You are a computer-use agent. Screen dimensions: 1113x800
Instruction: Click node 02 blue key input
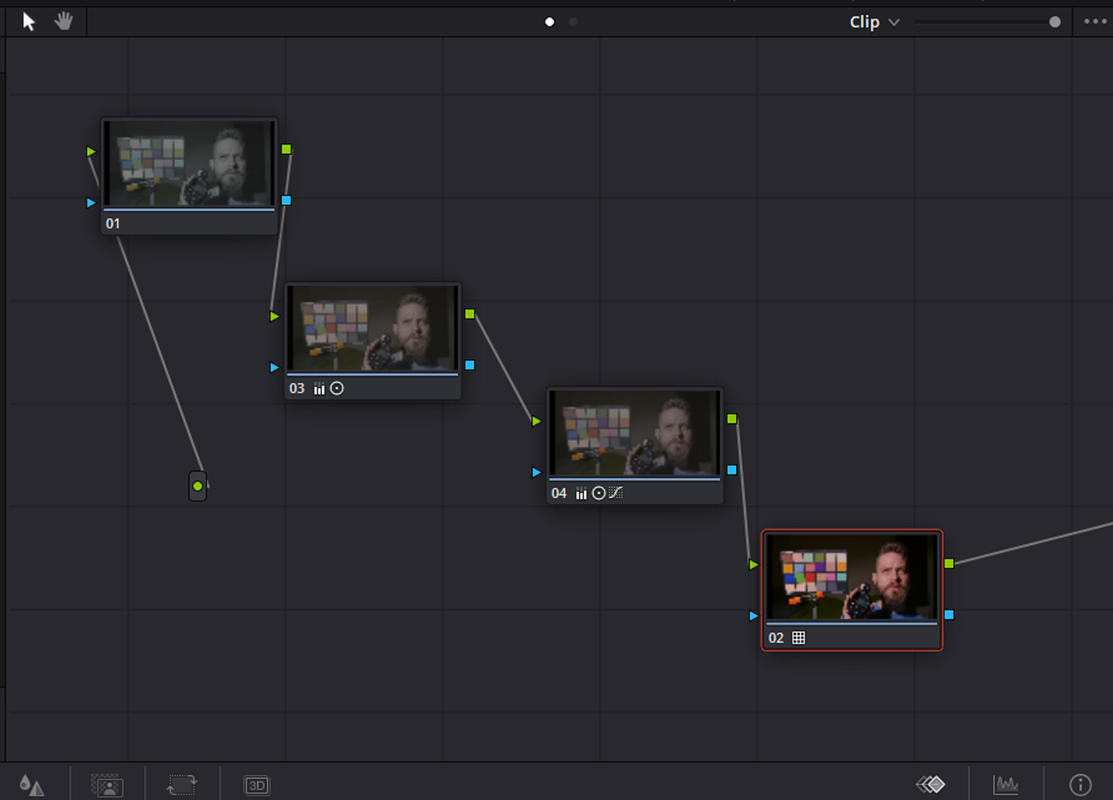[x=754, y=615]
